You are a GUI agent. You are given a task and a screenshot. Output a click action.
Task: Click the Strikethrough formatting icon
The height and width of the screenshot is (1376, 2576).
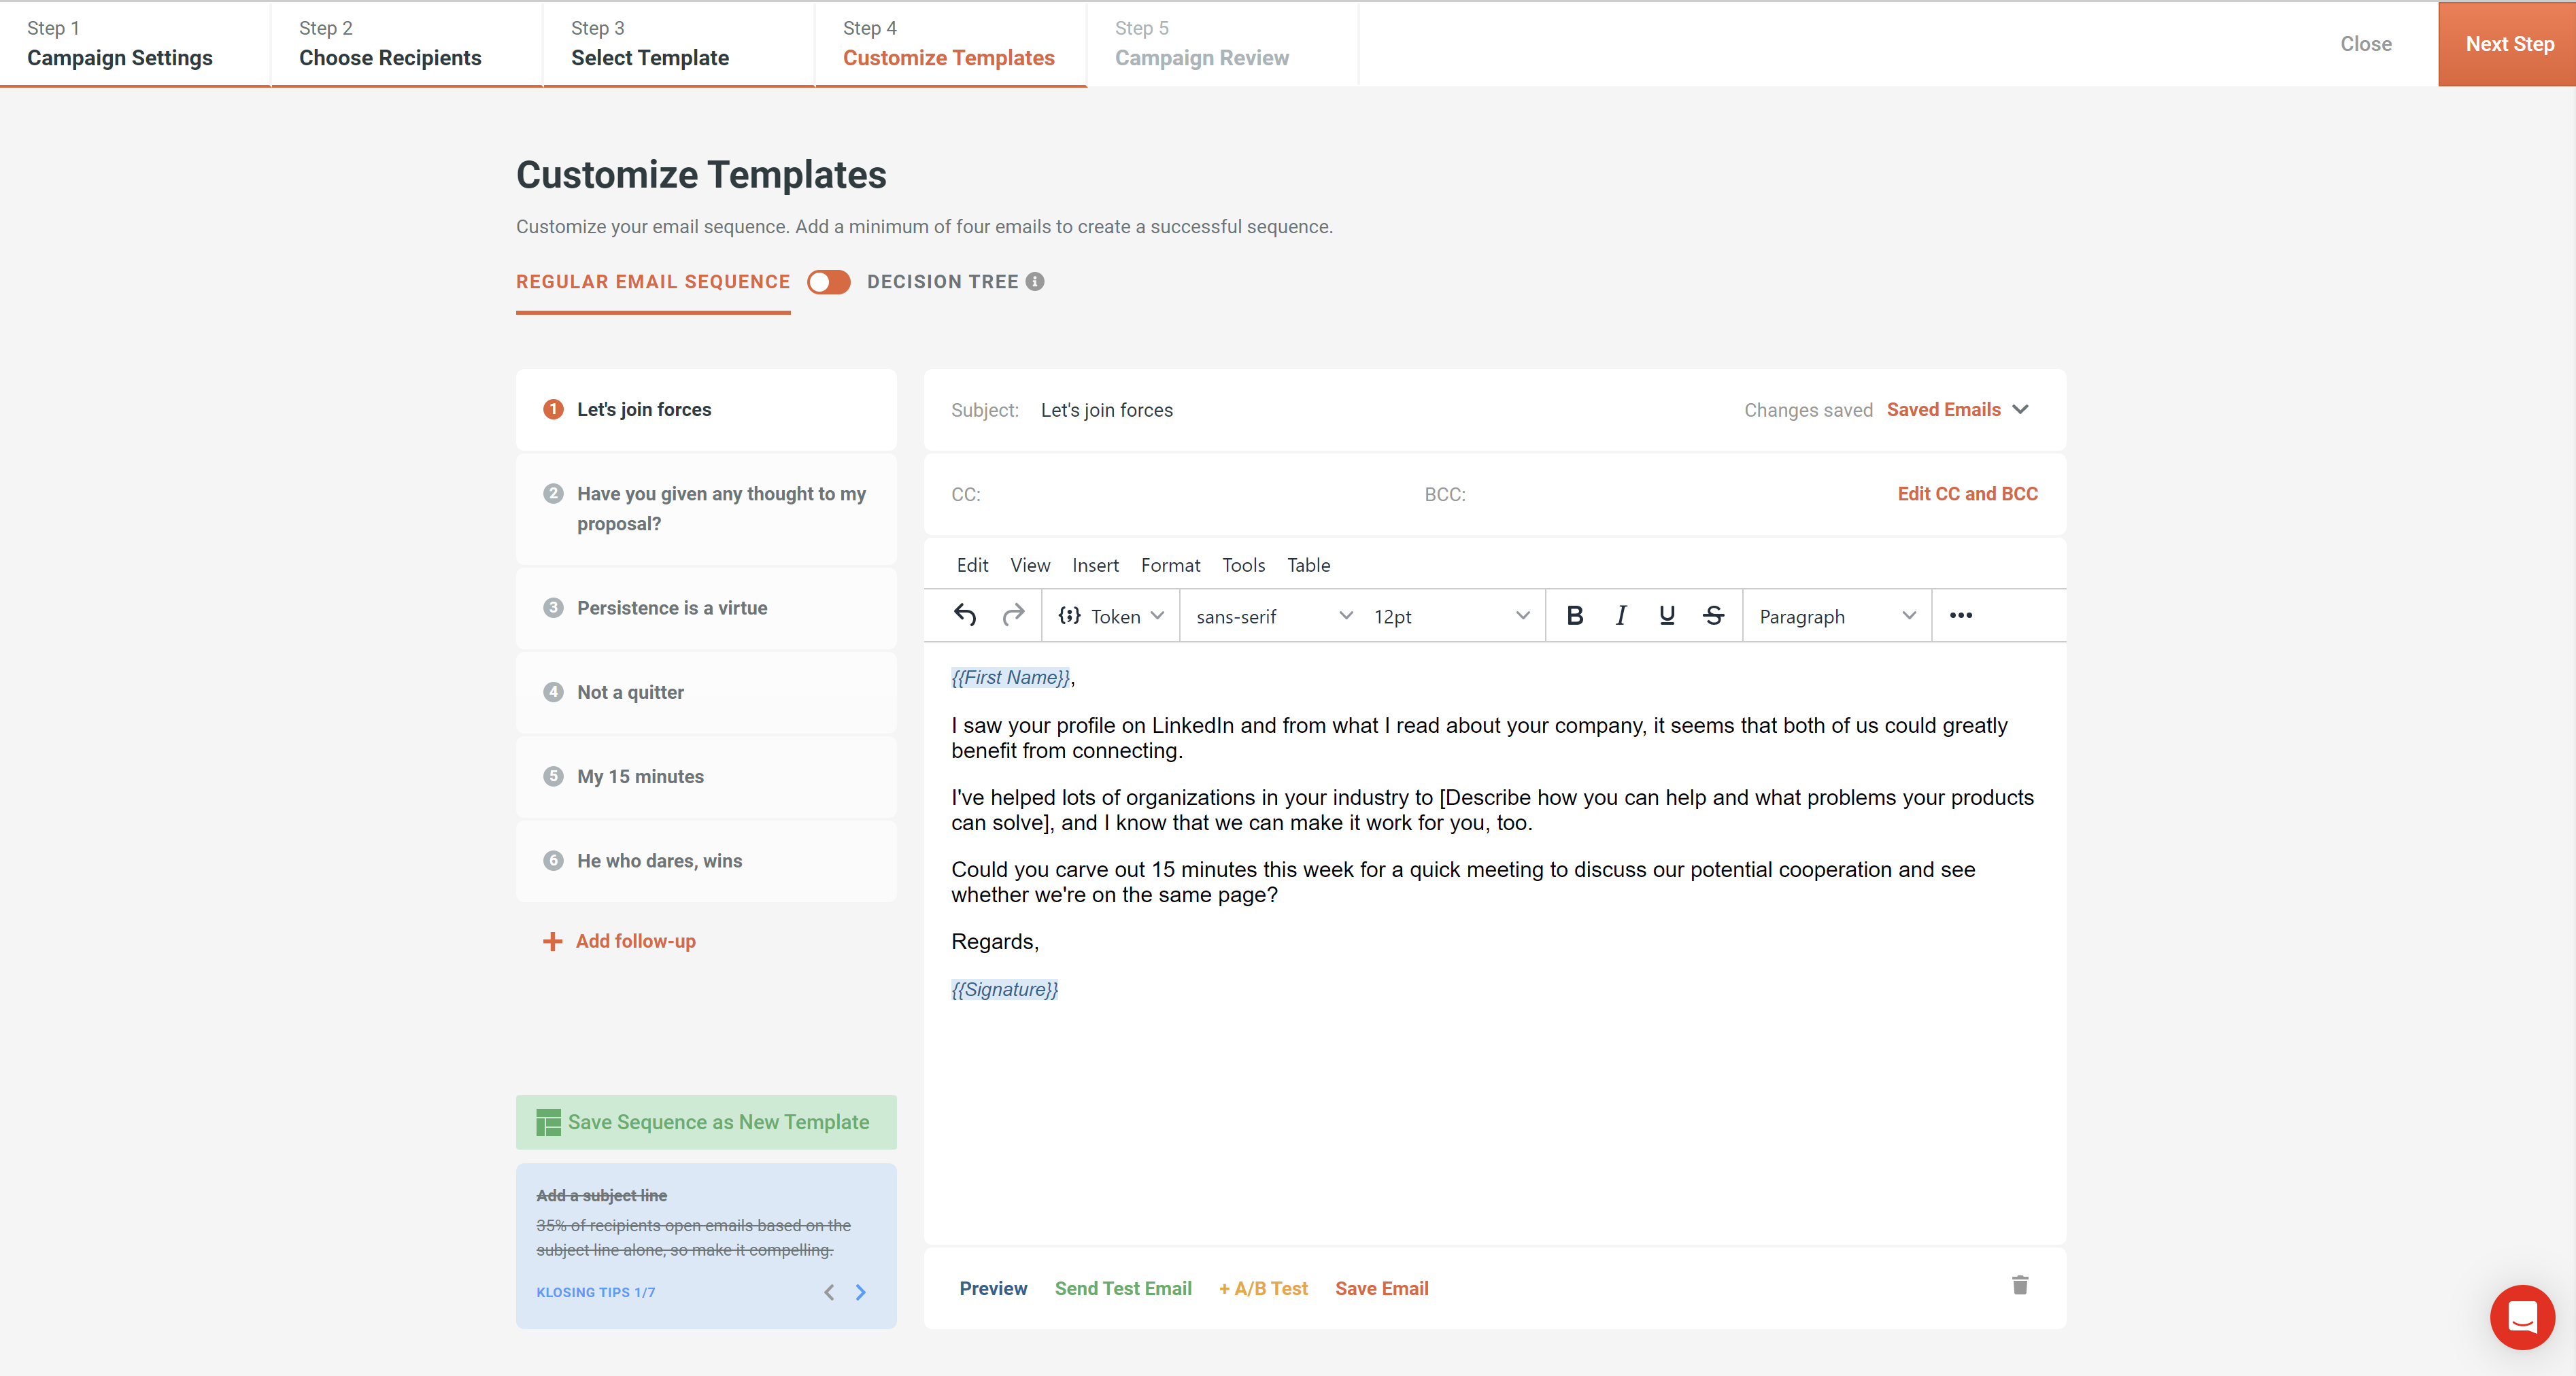pyautogui.click(x=1712, y=615)
